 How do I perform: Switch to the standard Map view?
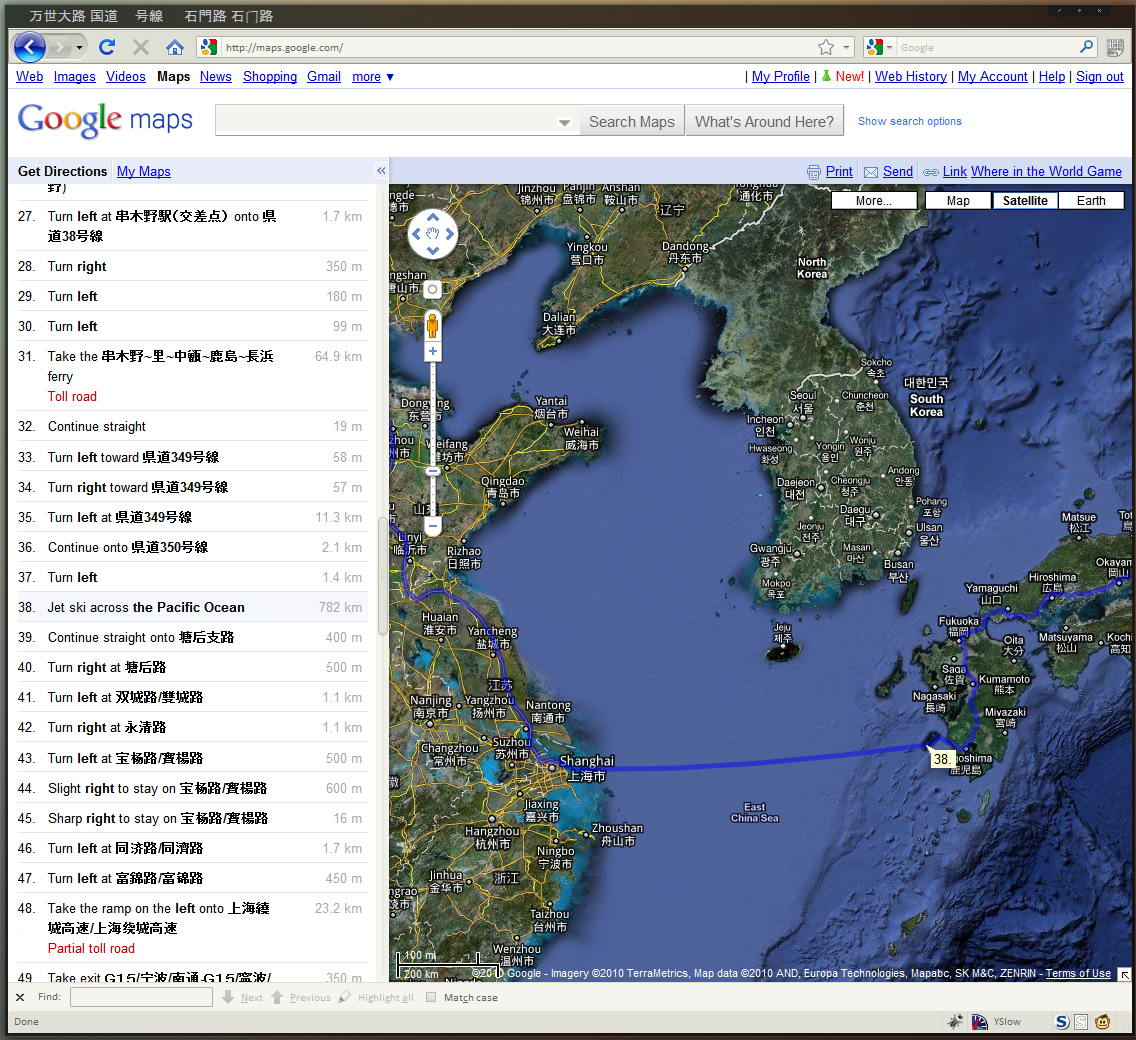coord(958,200)
